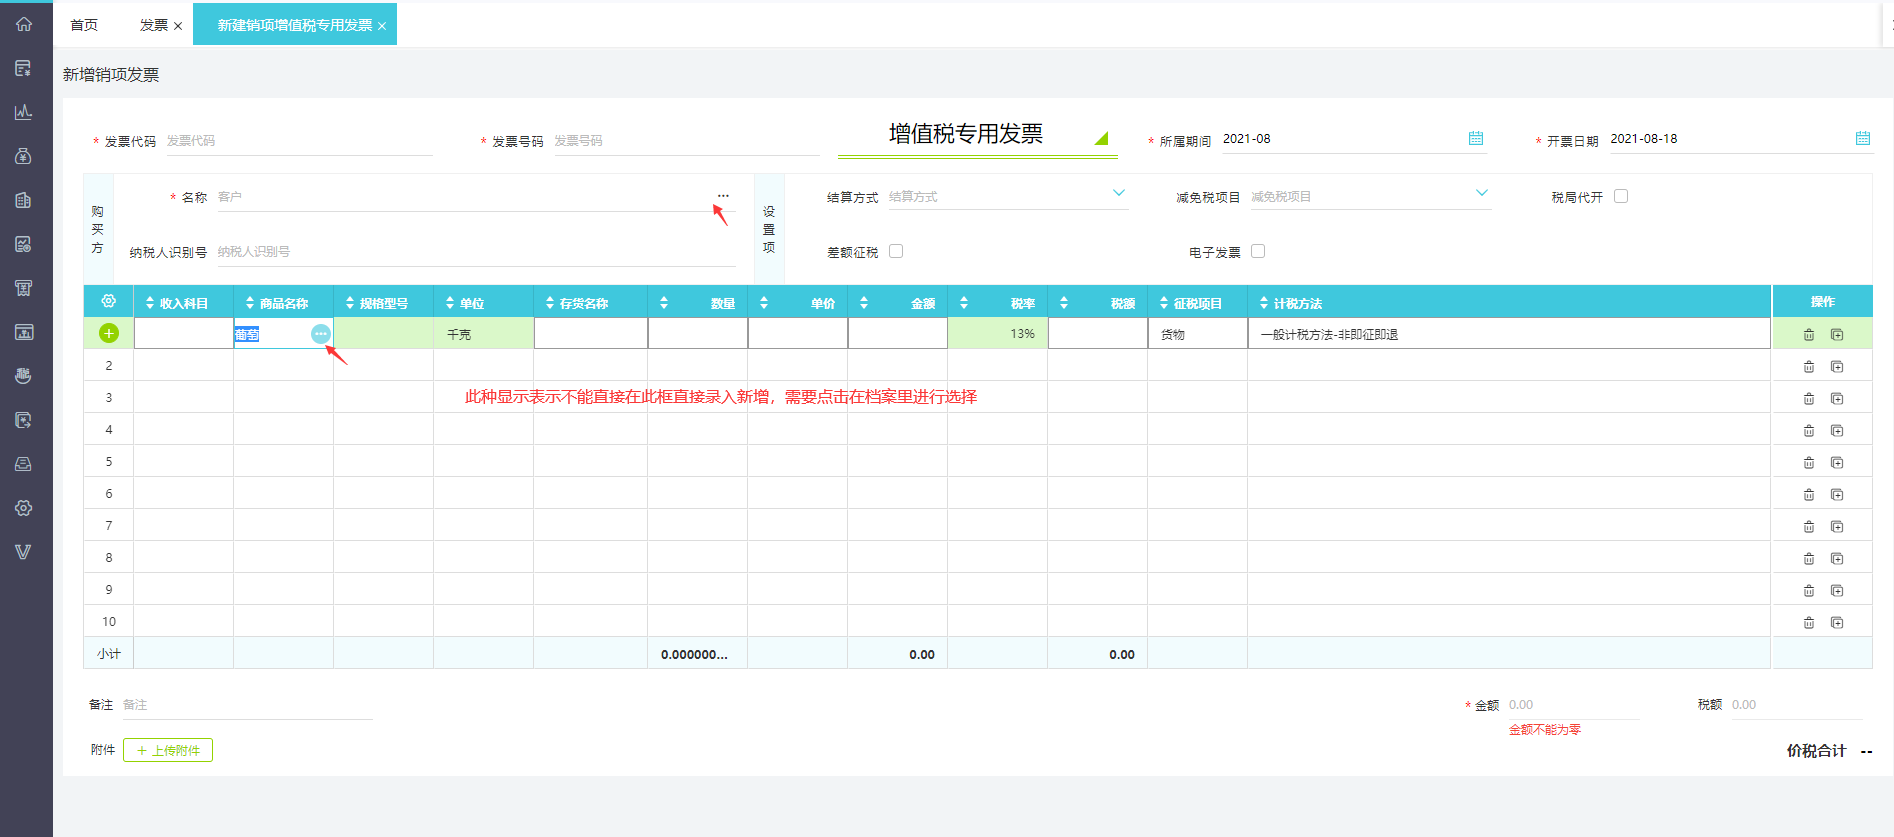Open the table column settings gear
This screenshot has height=837, width=1894.
[109, 301]
